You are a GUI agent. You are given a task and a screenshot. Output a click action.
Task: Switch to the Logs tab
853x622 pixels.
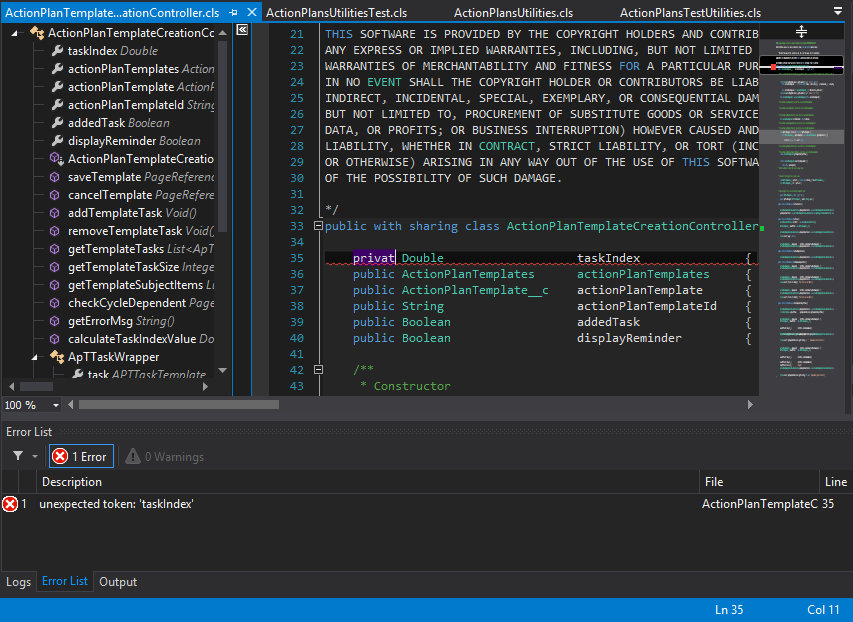click(18, 582)
